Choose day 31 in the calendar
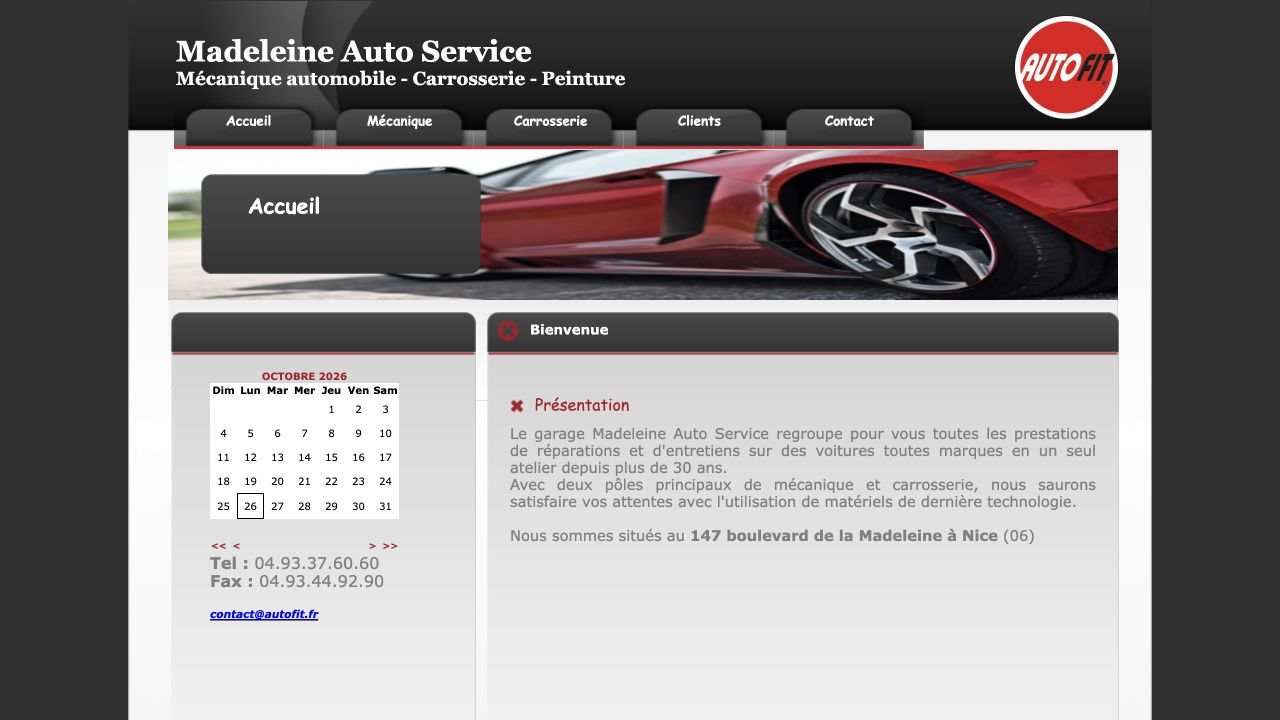Viewport: 1280px width, 720px height. pyautogui.click(x=385, y=506)
